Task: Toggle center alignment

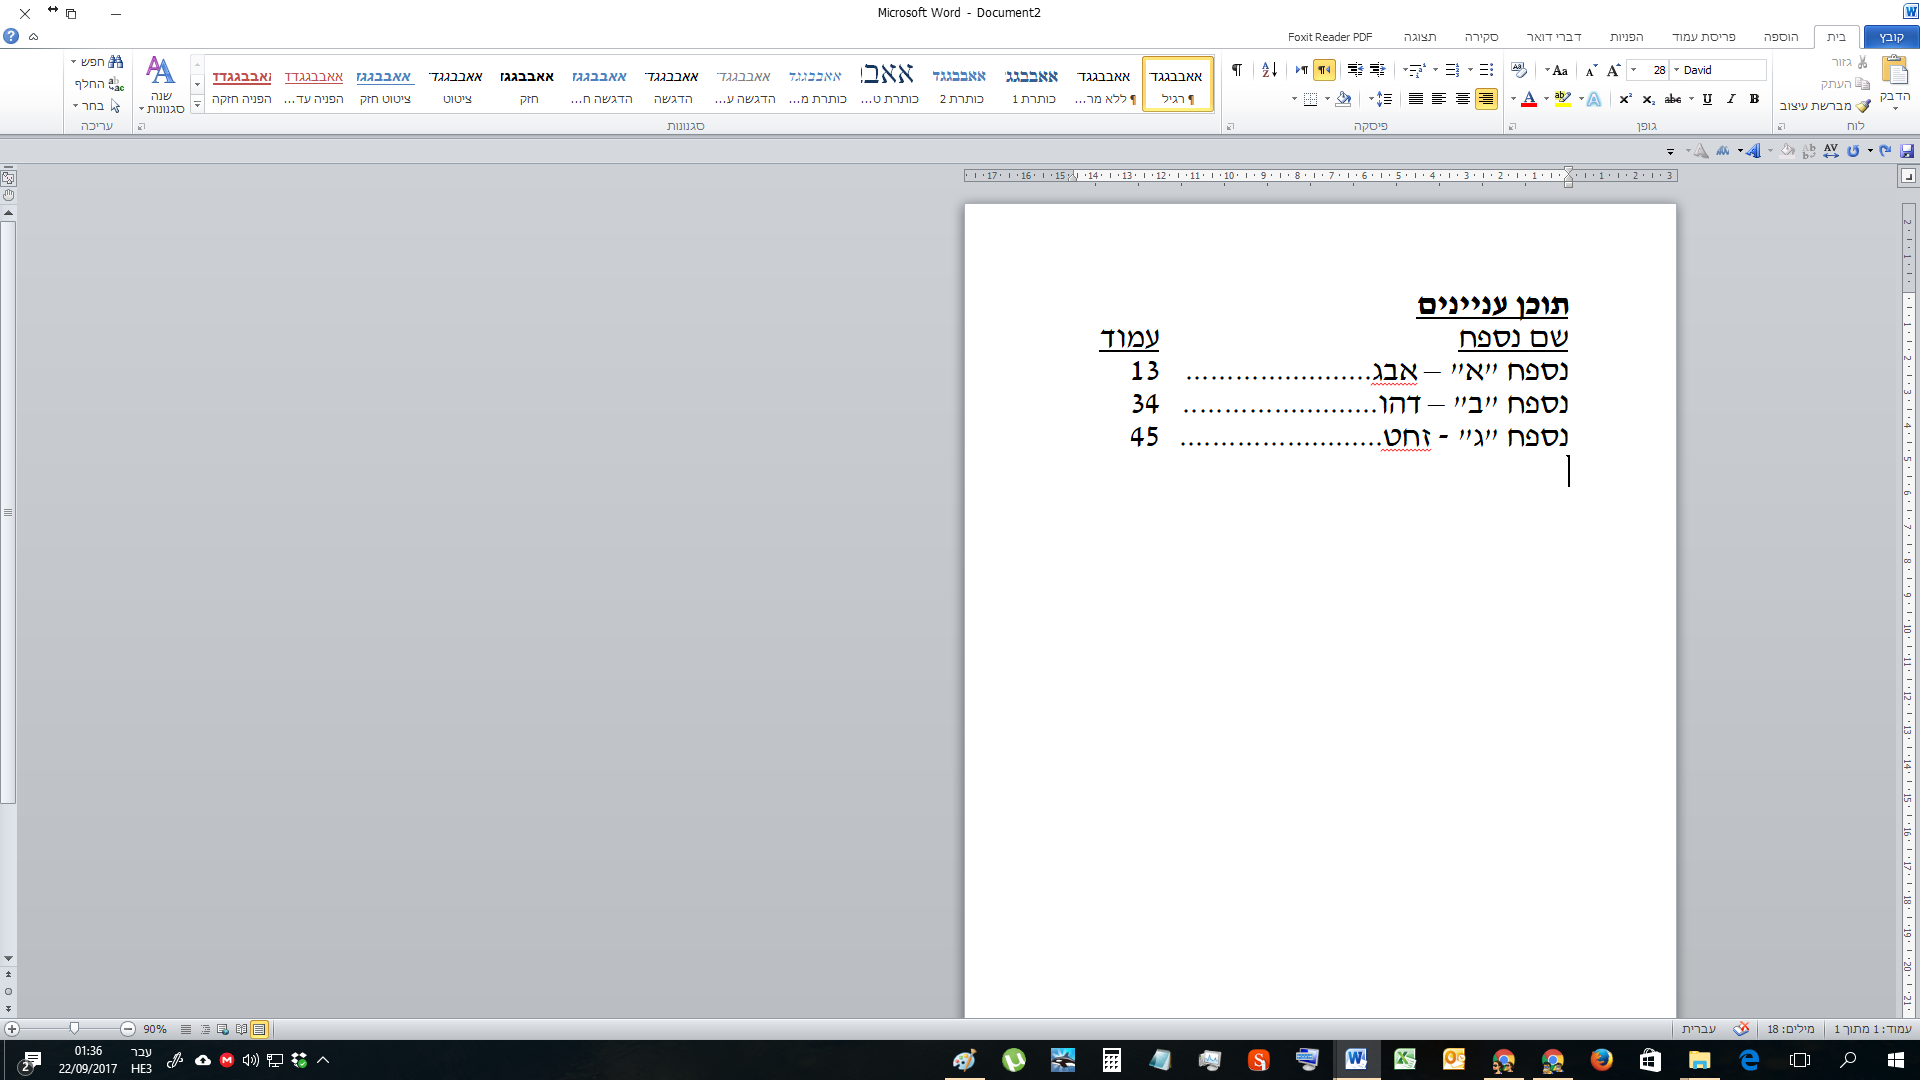Action: [x=1462, y=99]
